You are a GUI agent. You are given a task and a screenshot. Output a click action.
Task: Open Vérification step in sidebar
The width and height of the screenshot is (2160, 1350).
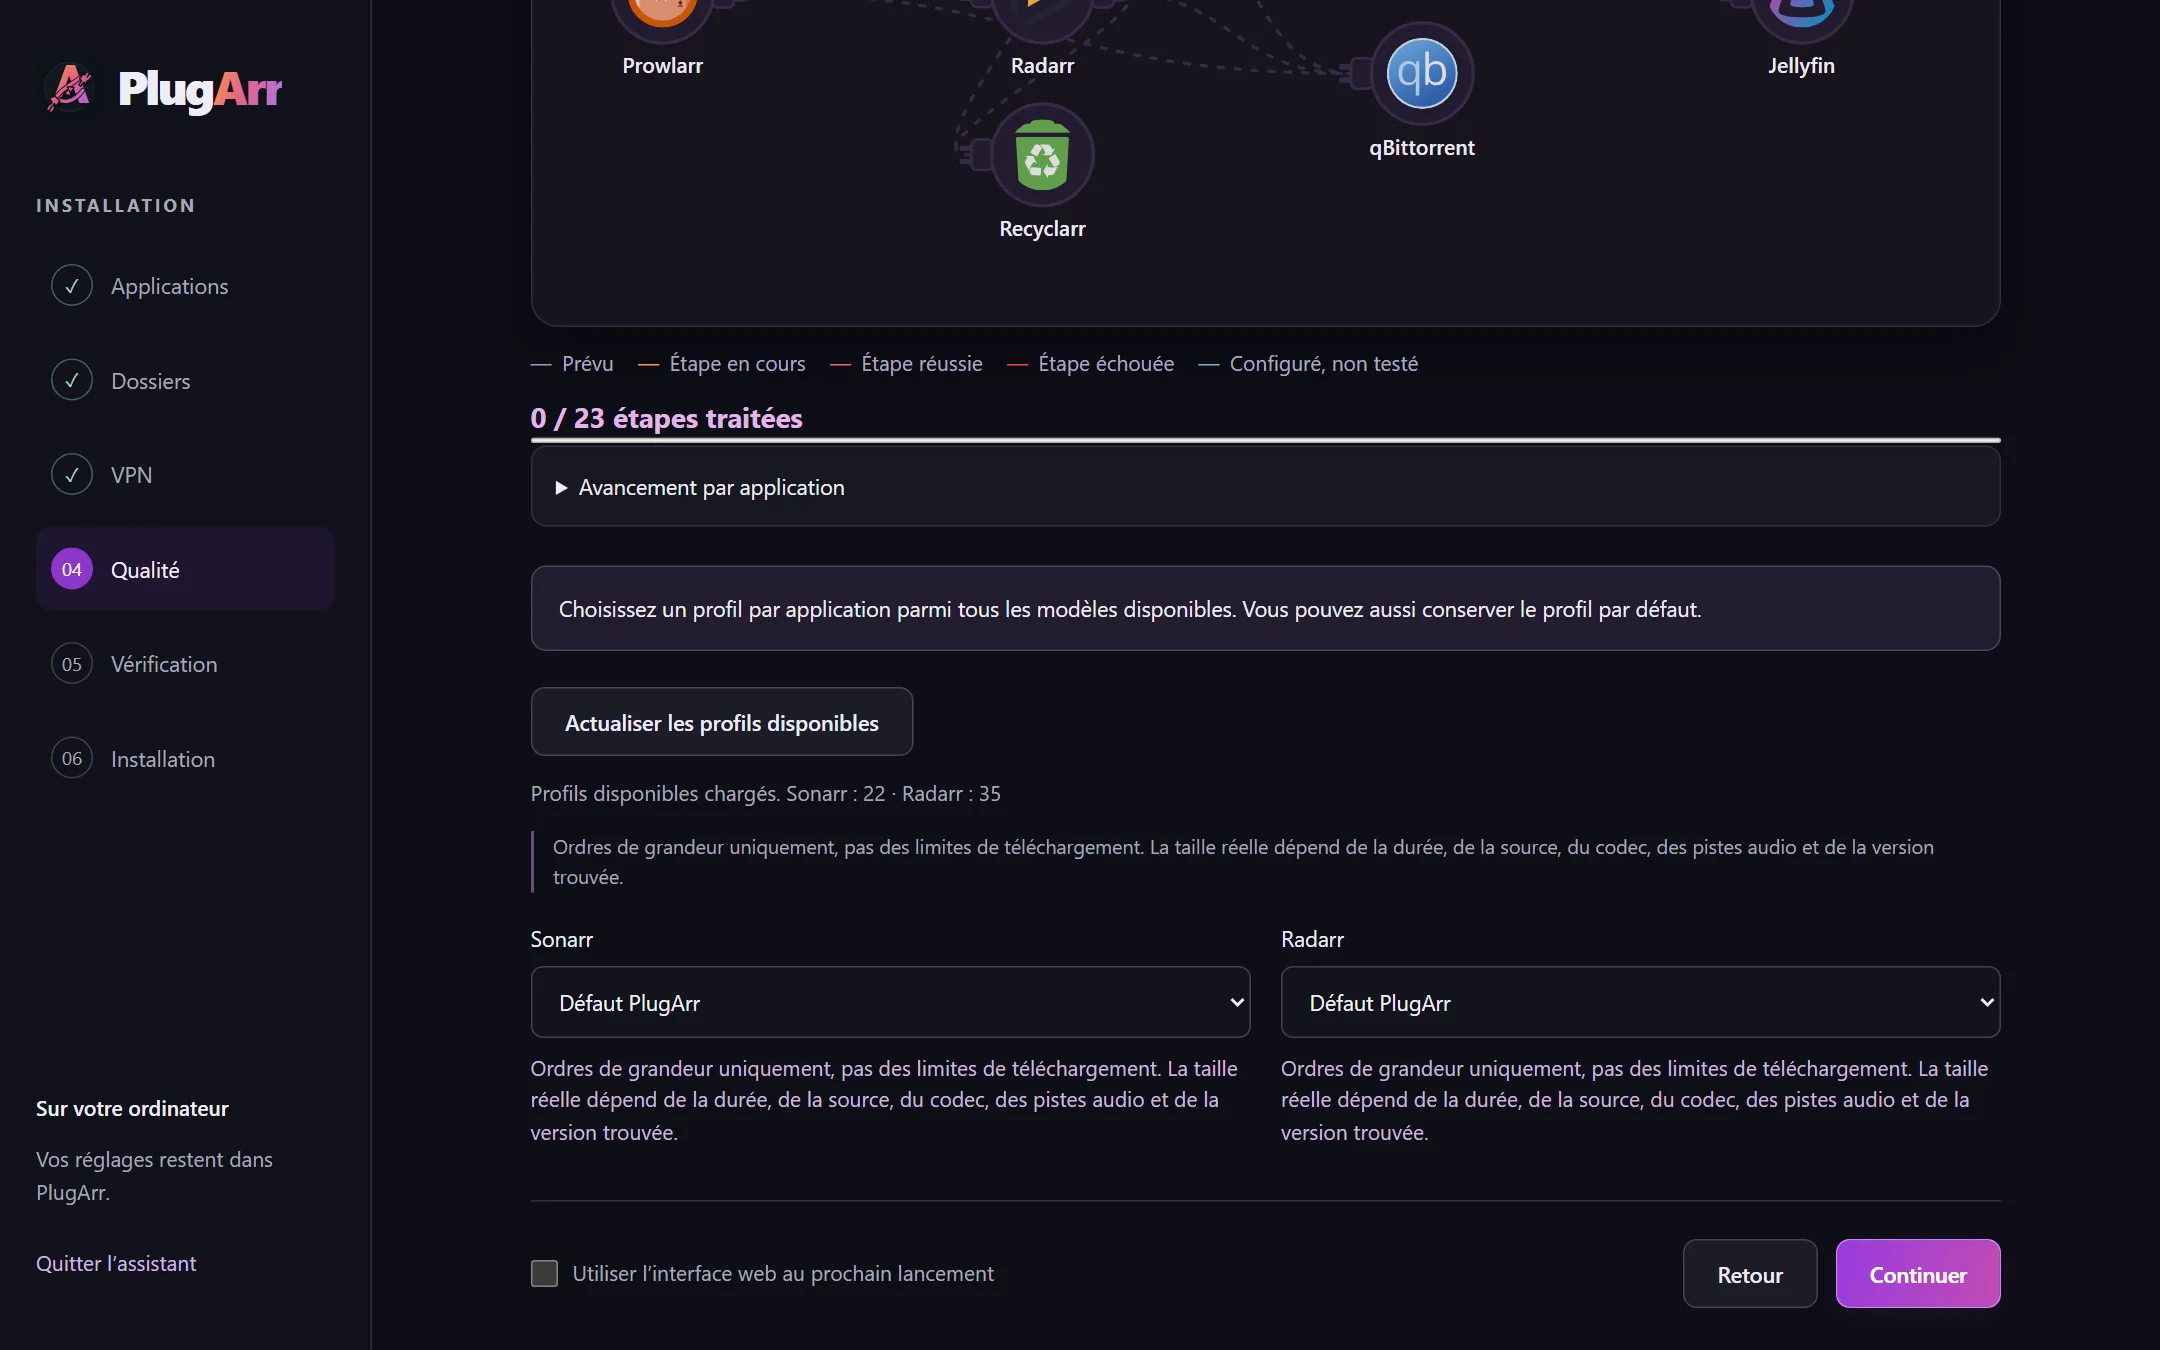click(x=184, y=664)
